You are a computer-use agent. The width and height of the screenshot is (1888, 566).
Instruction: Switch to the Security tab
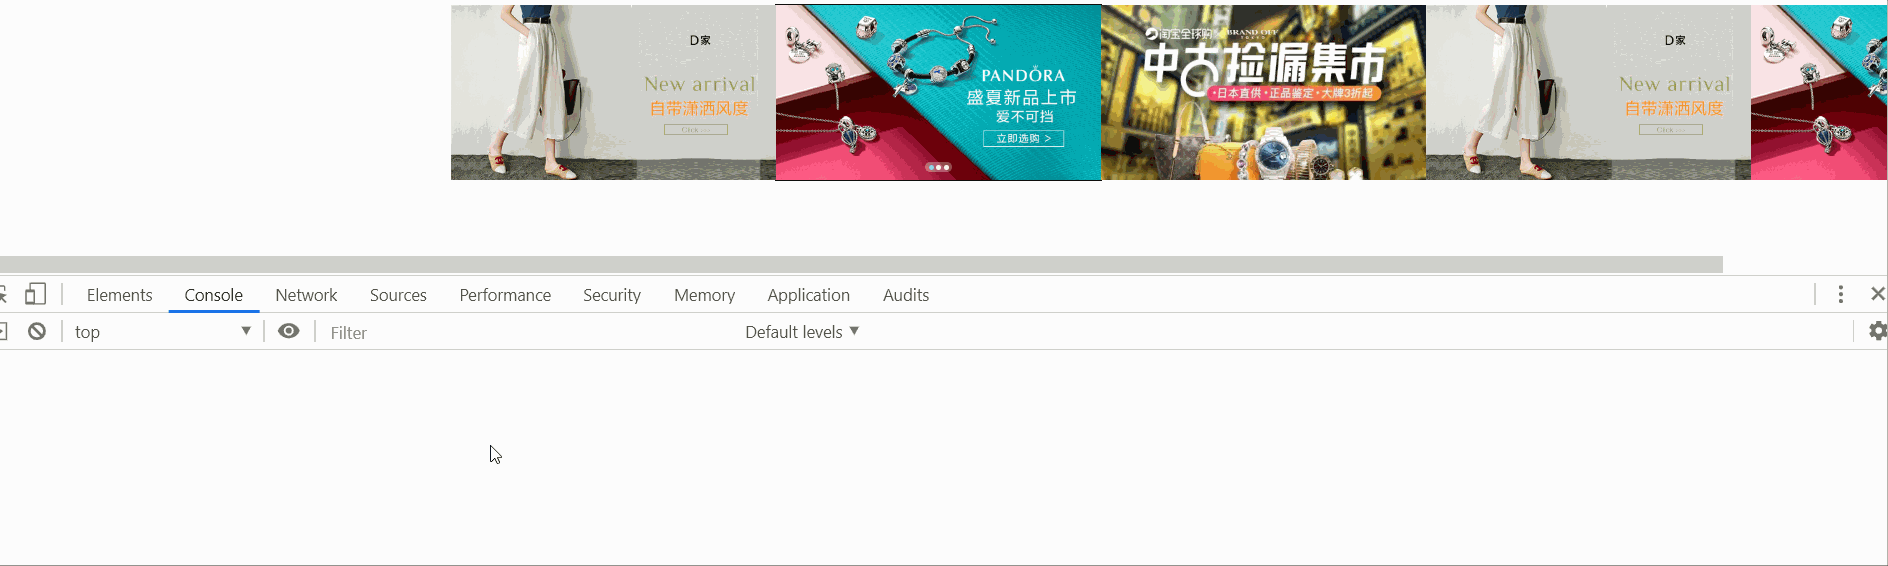[612, 295]
